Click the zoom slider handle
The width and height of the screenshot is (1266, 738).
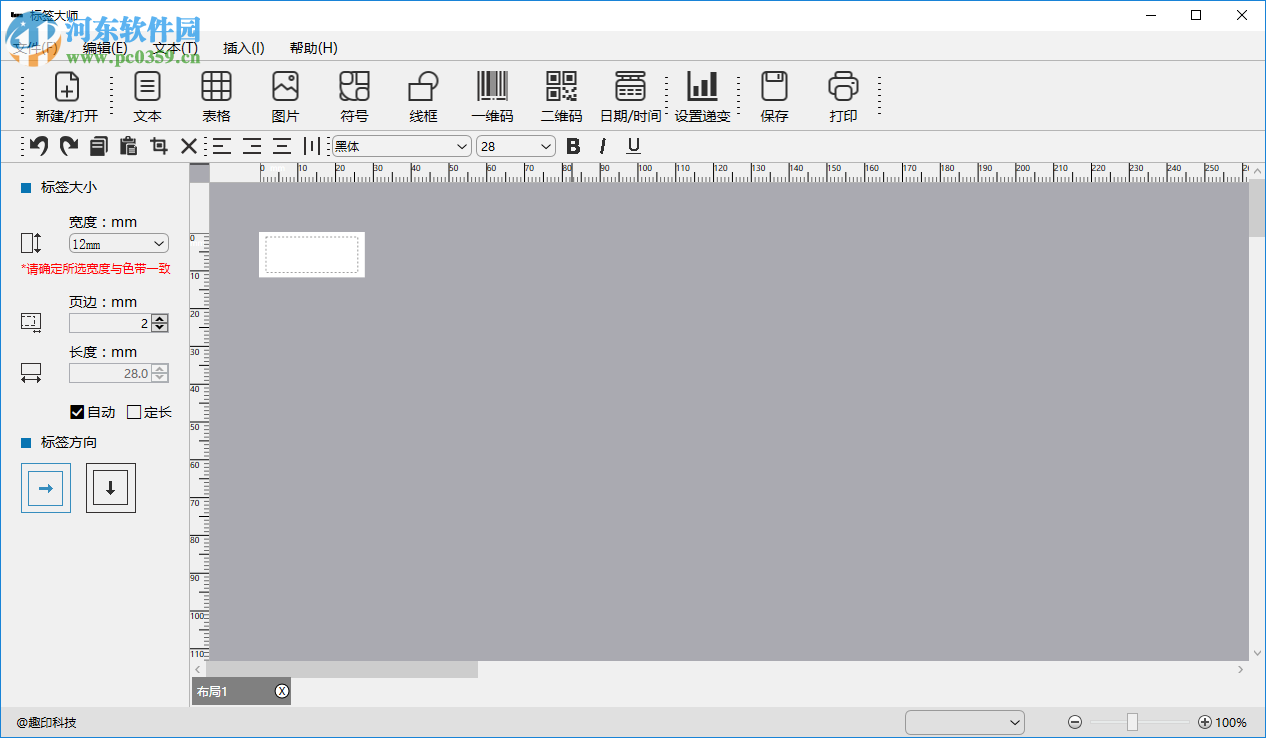click(1132, 722)
